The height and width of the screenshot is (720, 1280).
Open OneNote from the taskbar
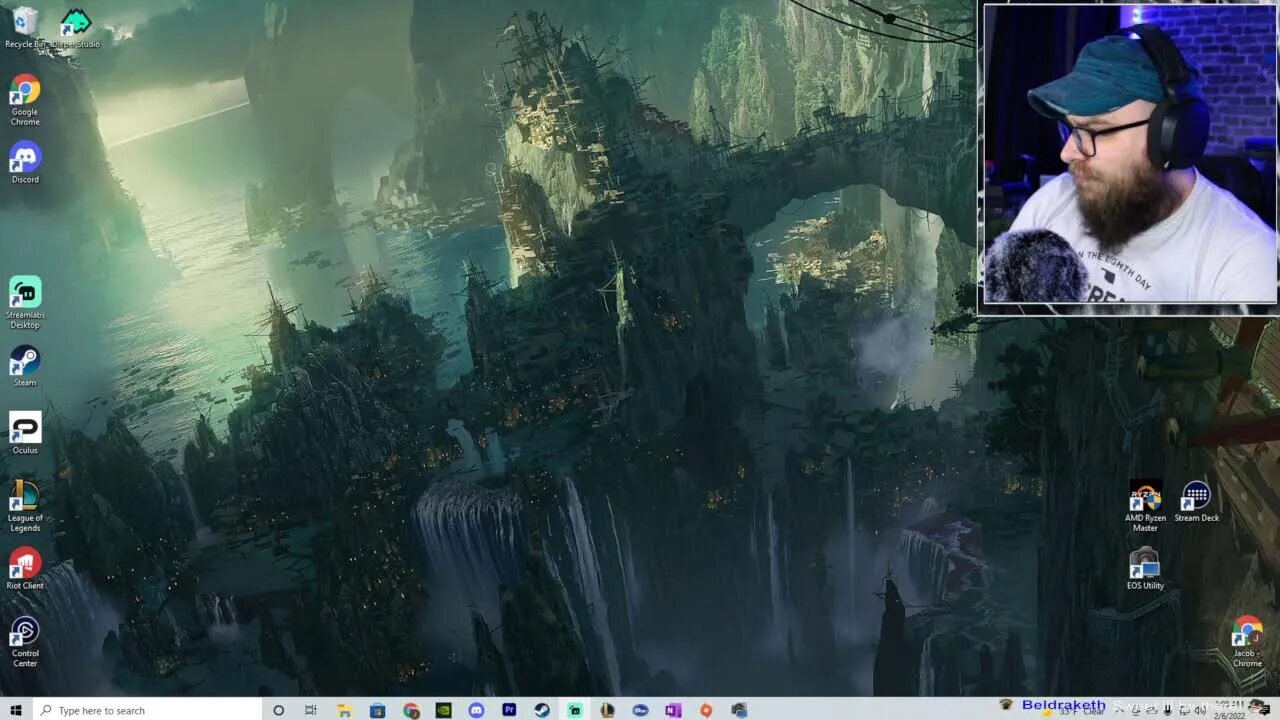coord(673,710)
